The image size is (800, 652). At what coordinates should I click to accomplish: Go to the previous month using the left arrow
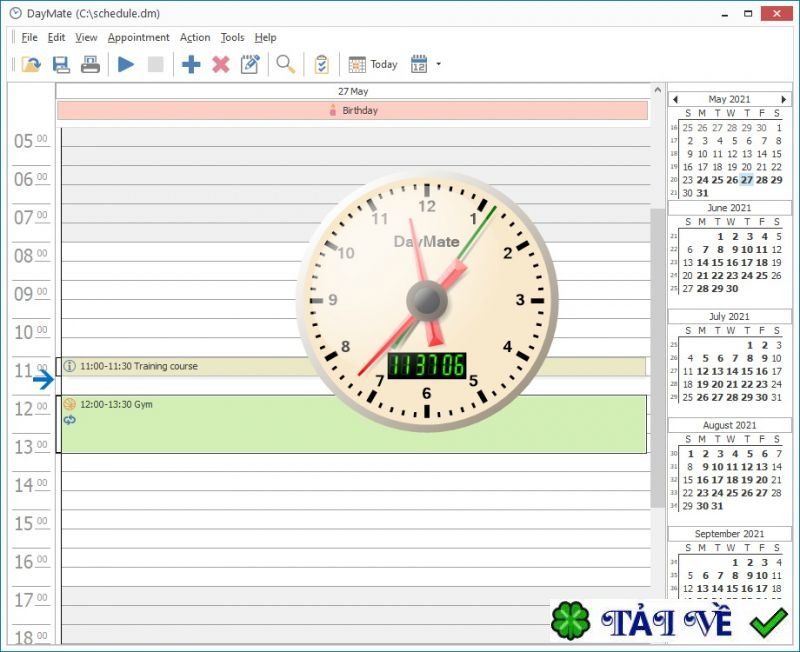[676, 99]
